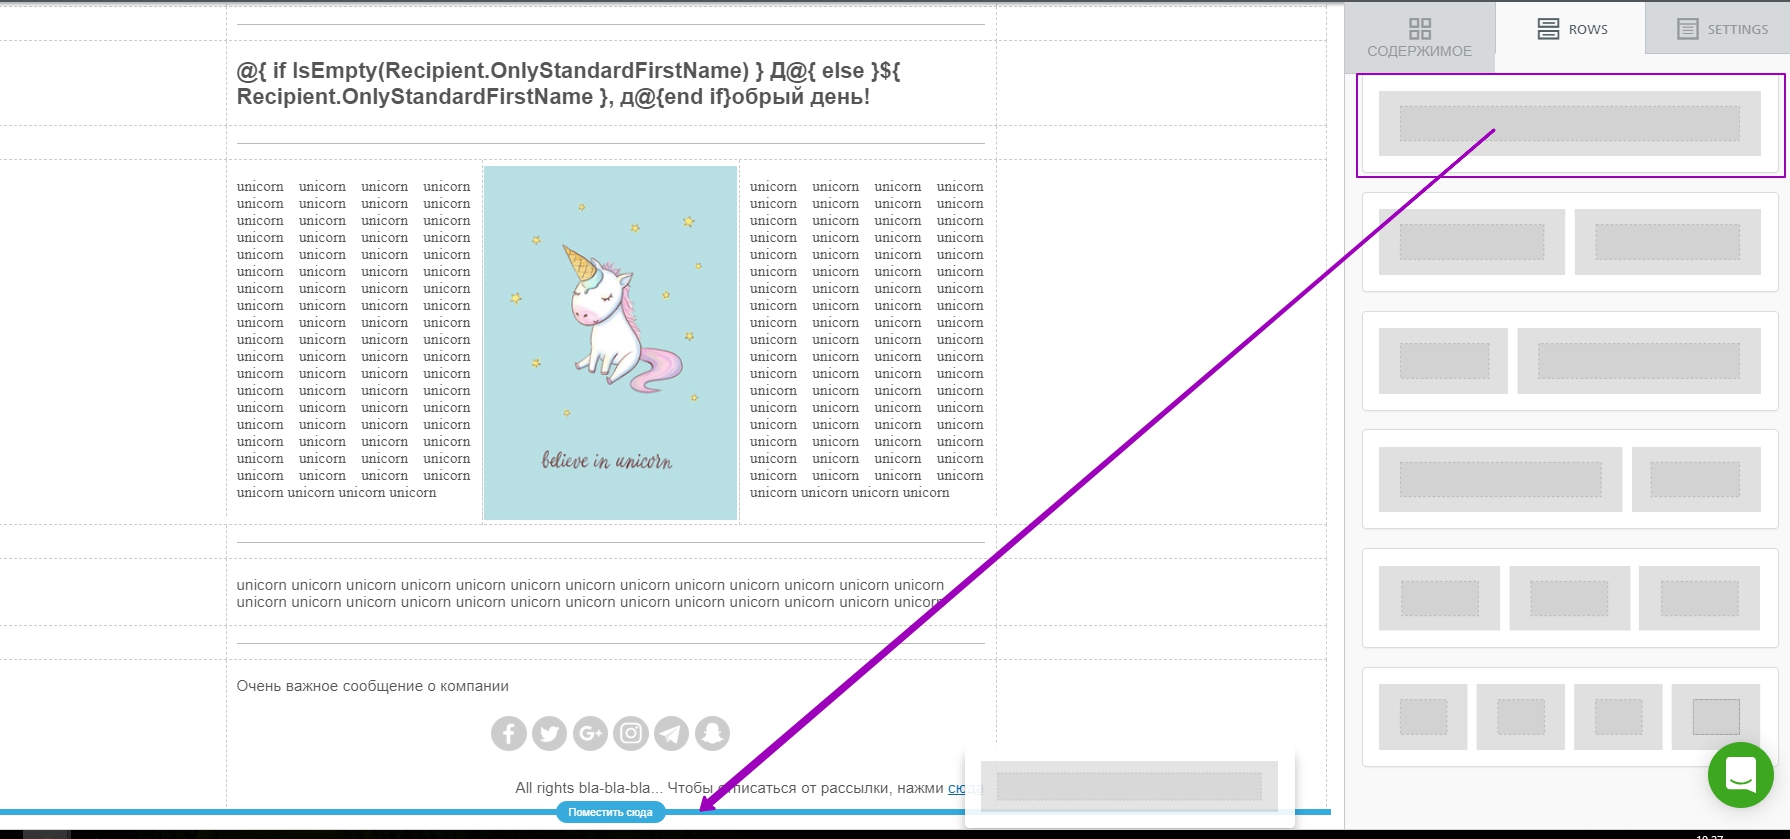
Task: Select the left unicorn text column
Action: (x=353, y=339)
